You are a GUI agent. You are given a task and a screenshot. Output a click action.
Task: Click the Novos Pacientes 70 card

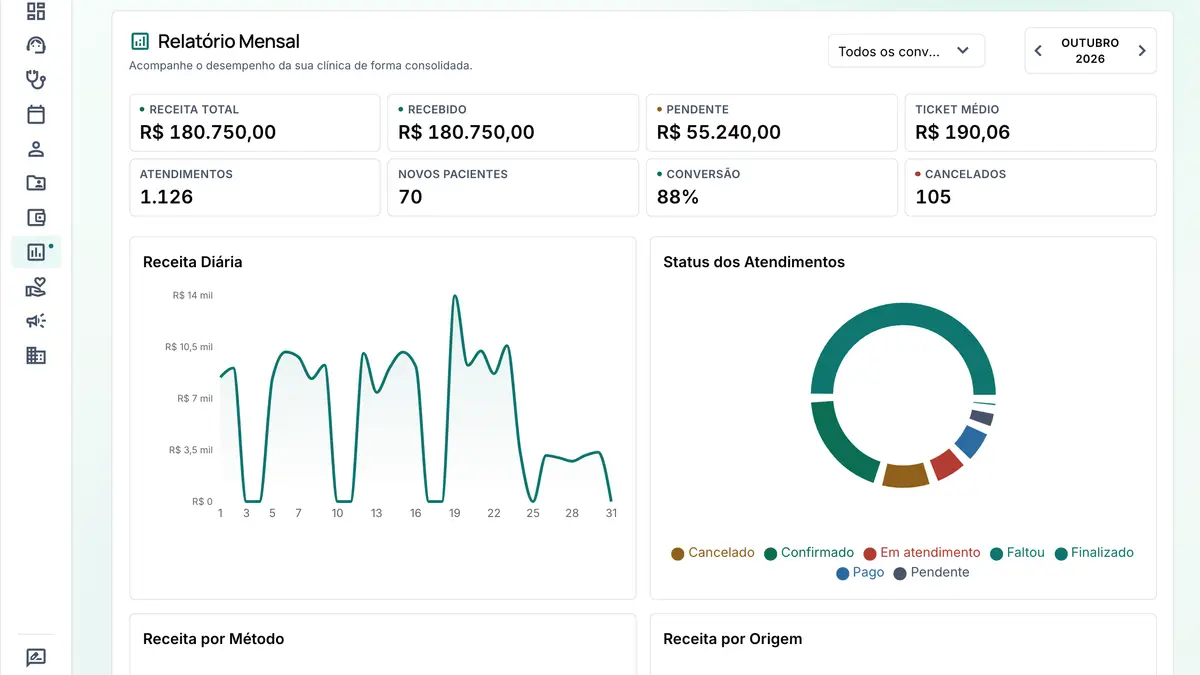513,188
